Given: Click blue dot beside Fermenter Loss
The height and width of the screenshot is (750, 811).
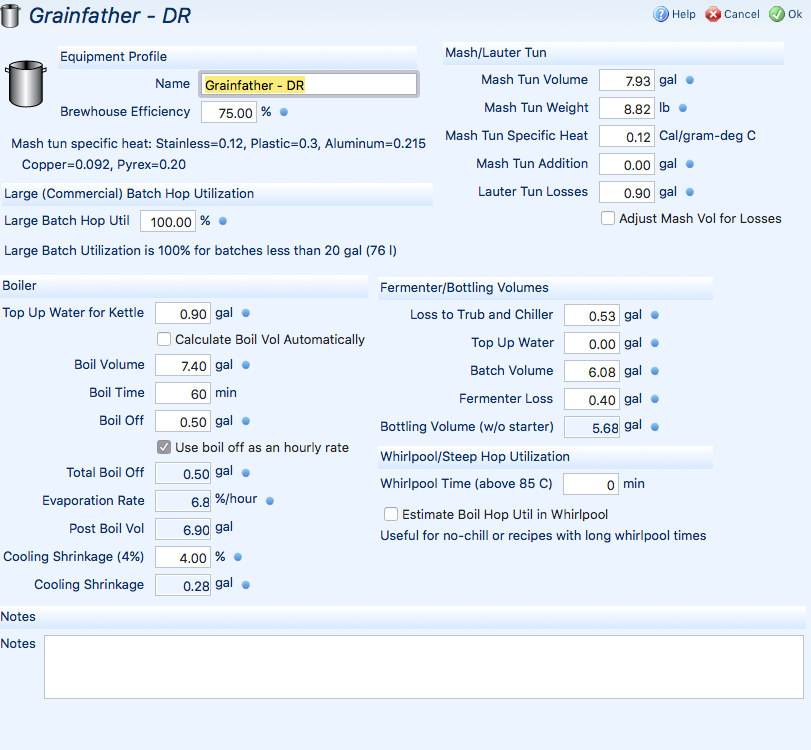Looking at the screenshot, I should 654,399.
